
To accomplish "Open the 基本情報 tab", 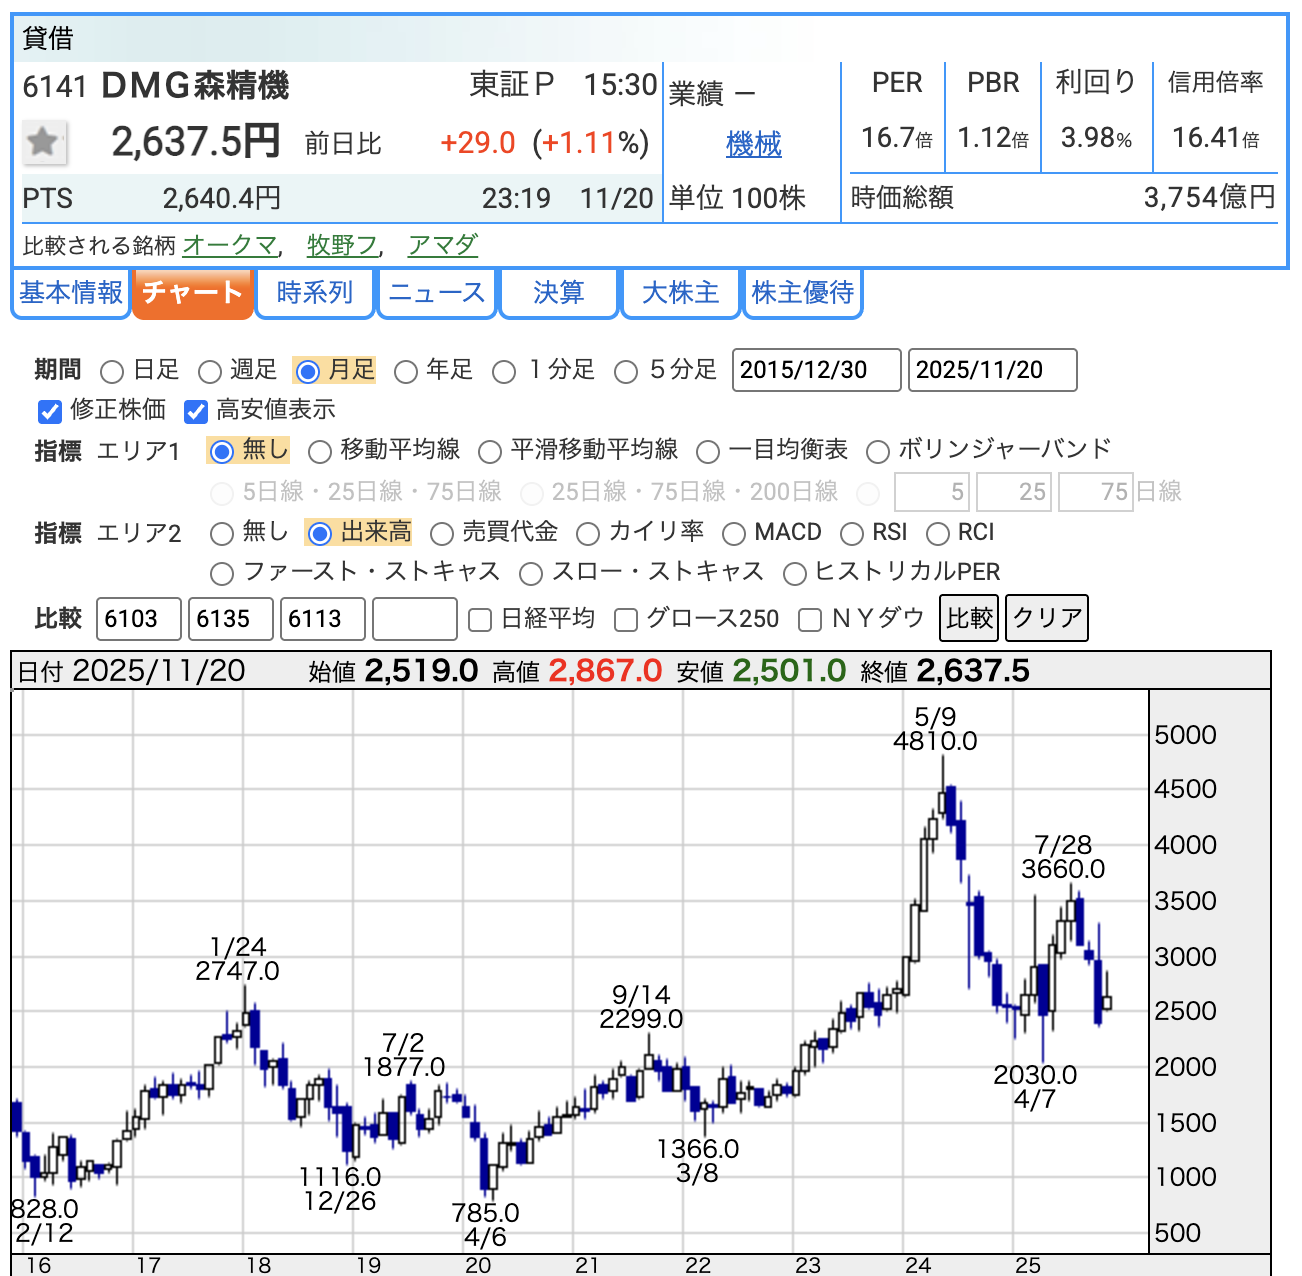I will (x=71, y=293).
